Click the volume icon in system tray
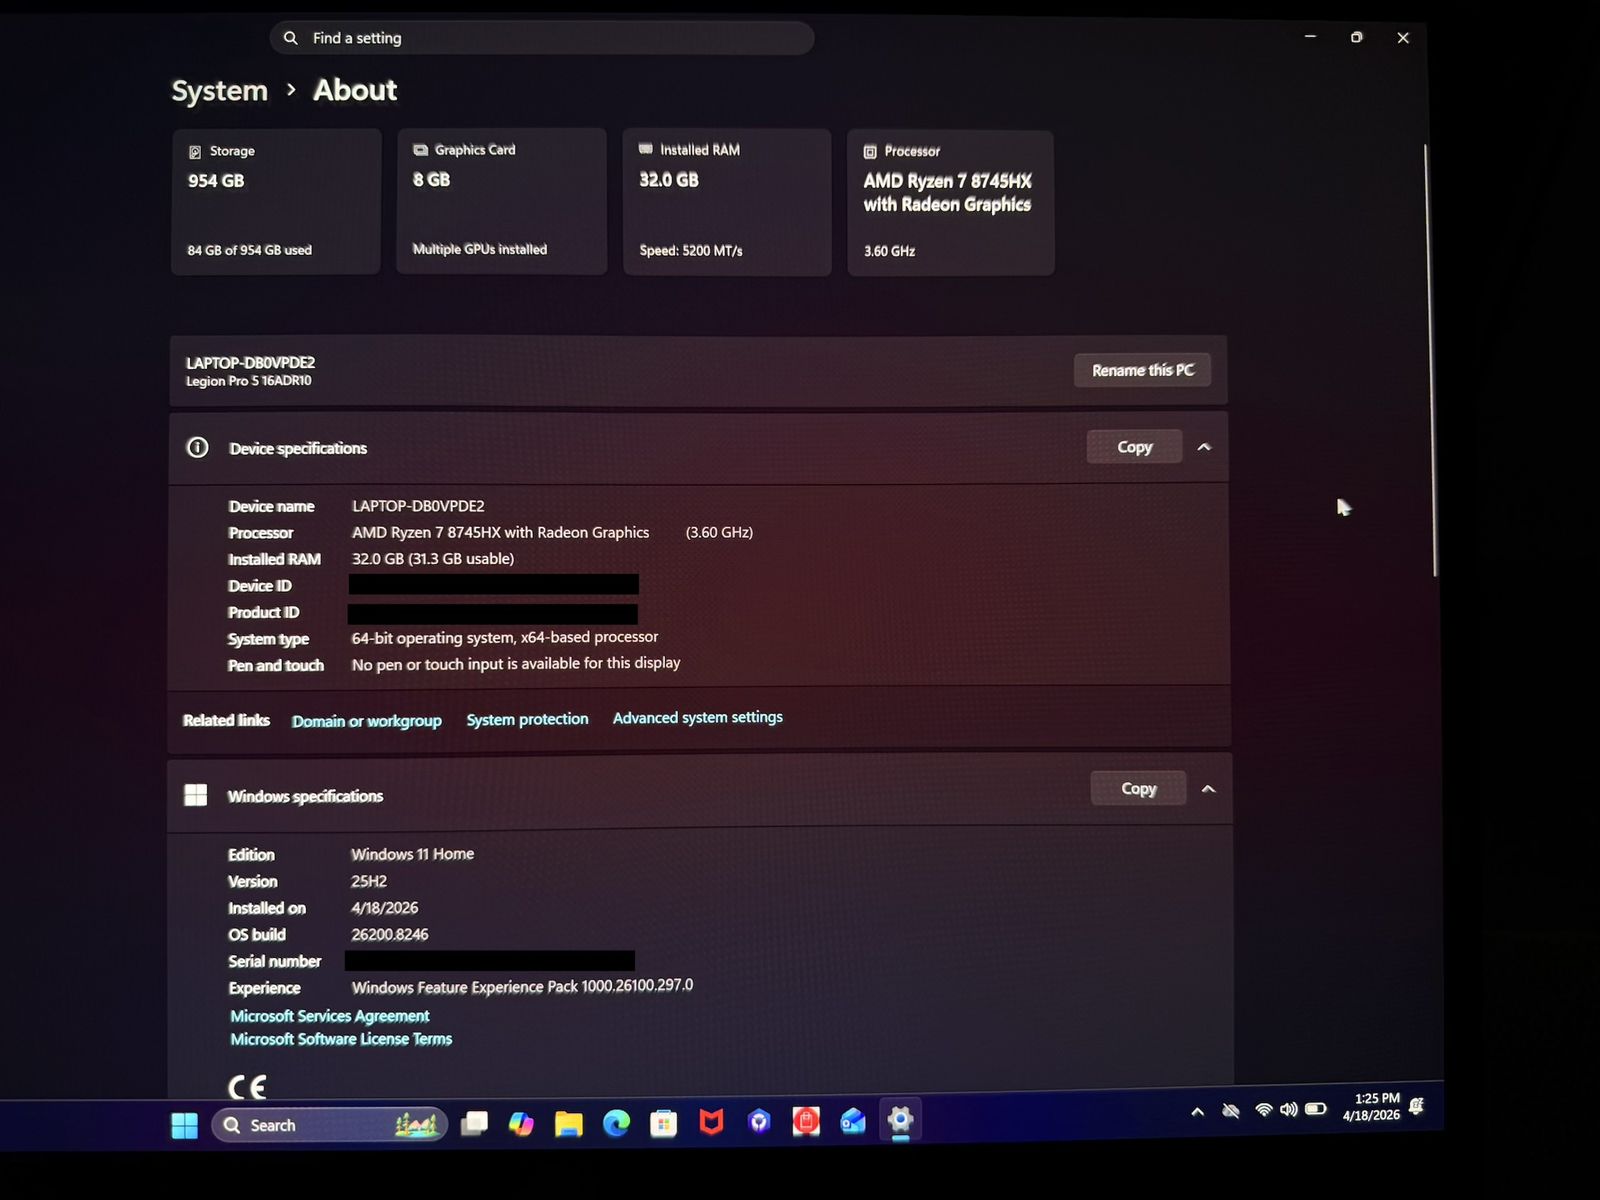The width and height of the screenshot is (1600, 1200). point(1289,1110)
